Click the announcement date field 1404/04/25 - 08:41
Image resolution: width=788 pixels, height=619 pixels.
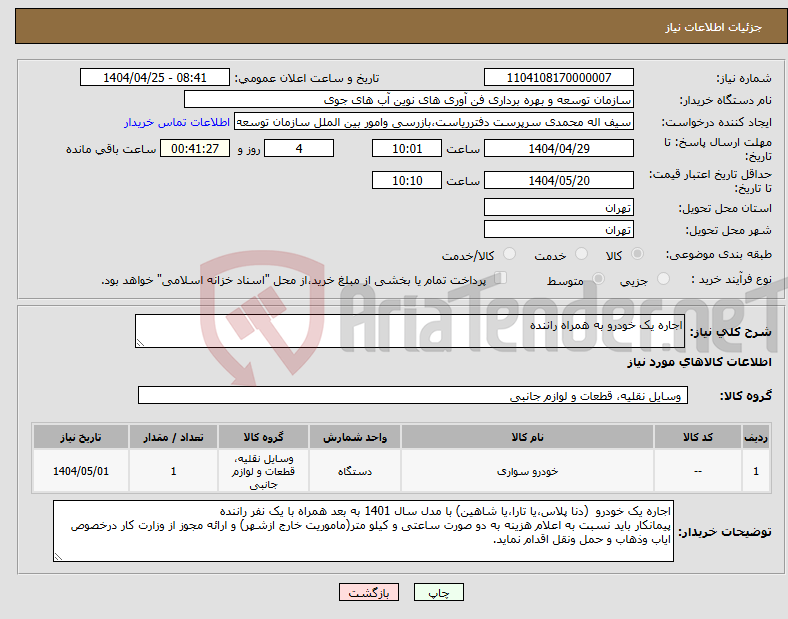point(155,77)
